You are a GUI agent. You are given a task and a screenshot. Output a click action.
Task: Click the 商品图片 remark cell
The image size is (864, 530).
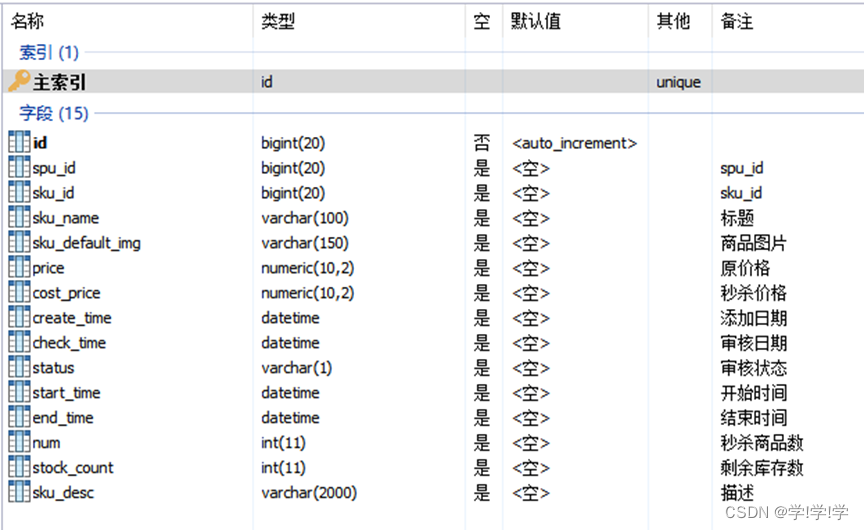click(753, 243)
